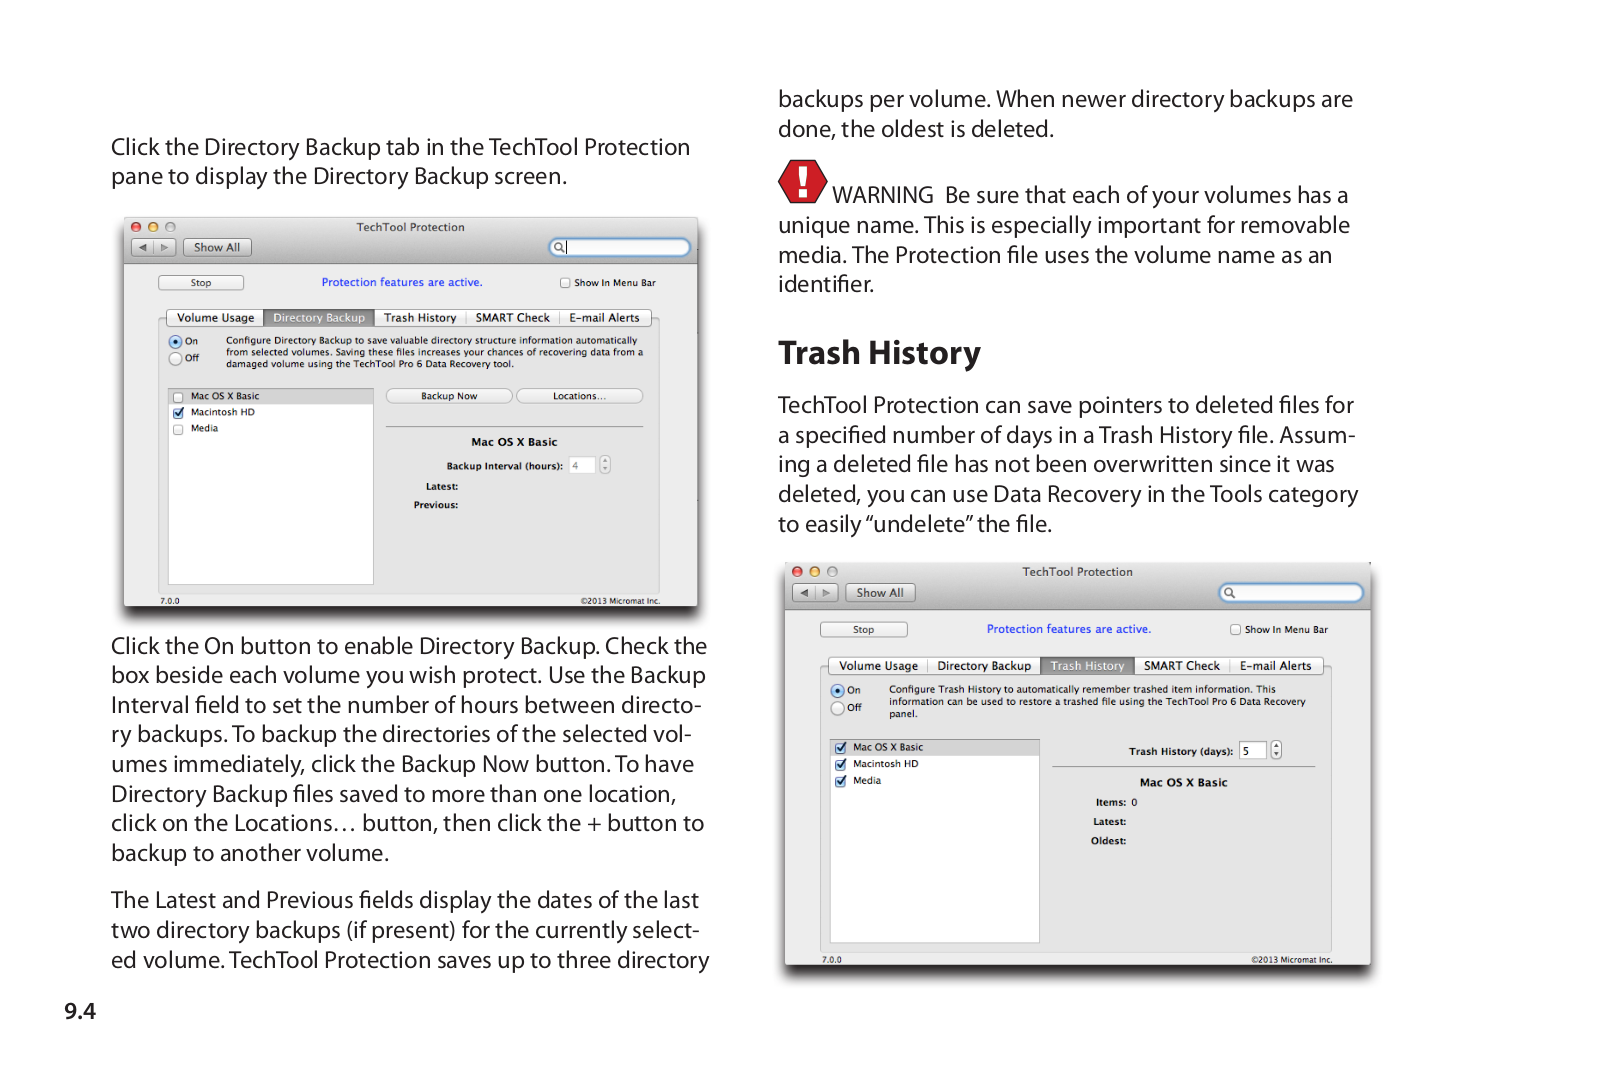Click the Locations… button

579,396
